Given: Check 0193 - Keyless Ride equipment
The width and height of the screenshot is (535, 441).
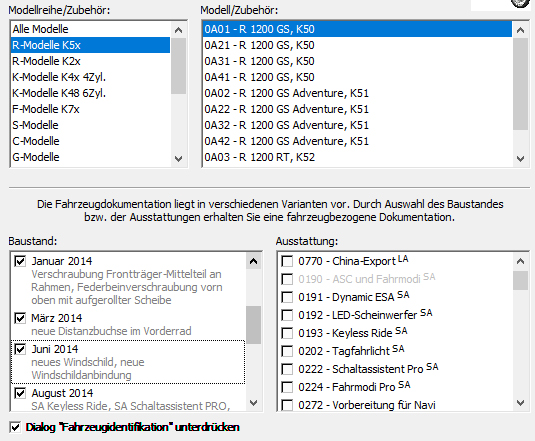Looking at the screenshot, I should tap(287, 333).
